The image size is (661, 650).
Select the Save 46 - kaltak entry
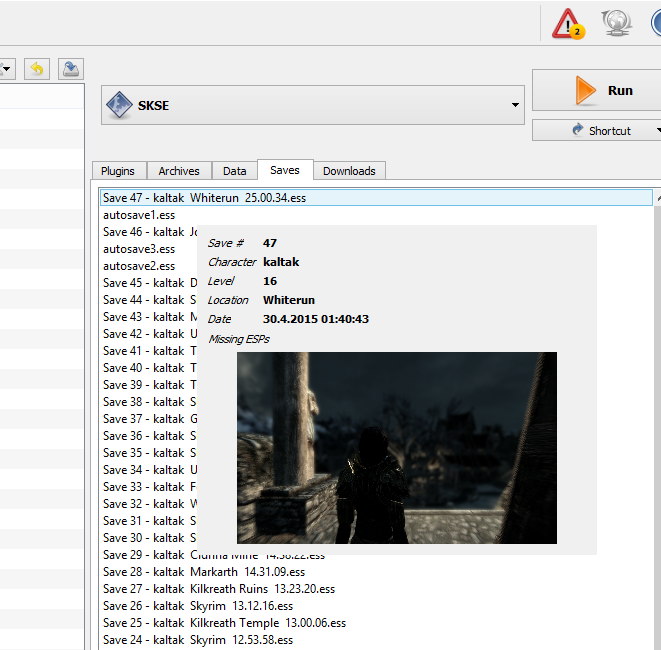point(149,232)
